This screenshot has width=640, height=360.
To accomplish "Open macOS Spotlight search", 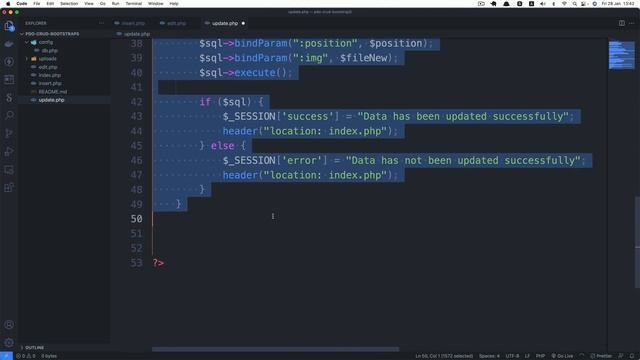I will 575,4.
